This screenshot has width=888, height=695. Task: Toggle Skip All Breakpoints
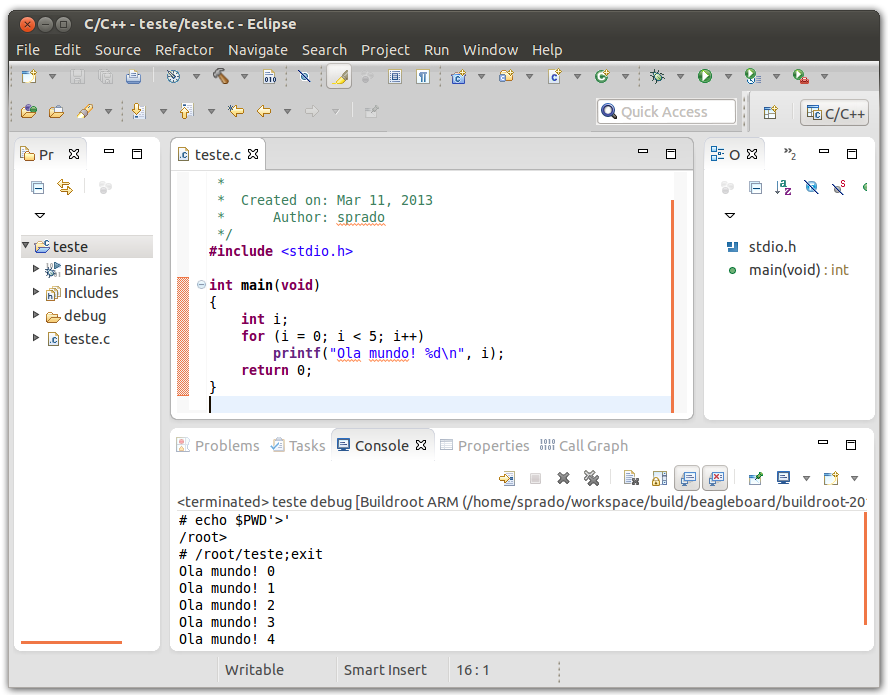(304, 76)
